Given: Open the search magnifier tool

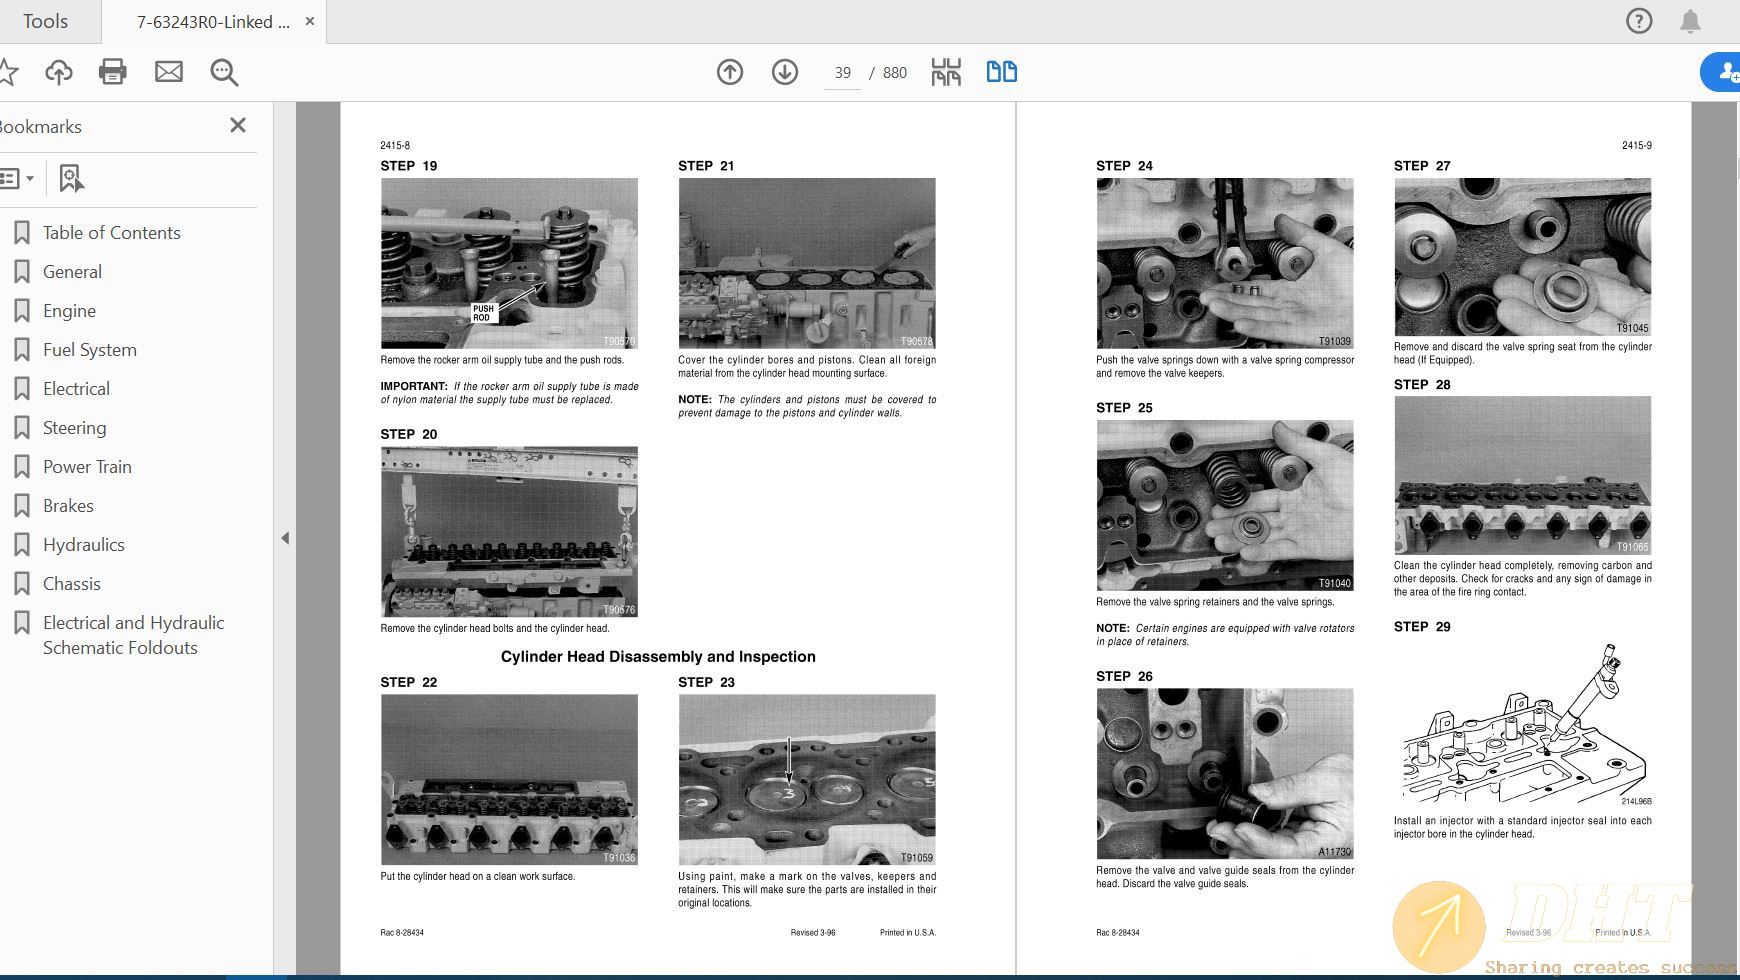Looking at the screenshot, I should coord(224,72).
